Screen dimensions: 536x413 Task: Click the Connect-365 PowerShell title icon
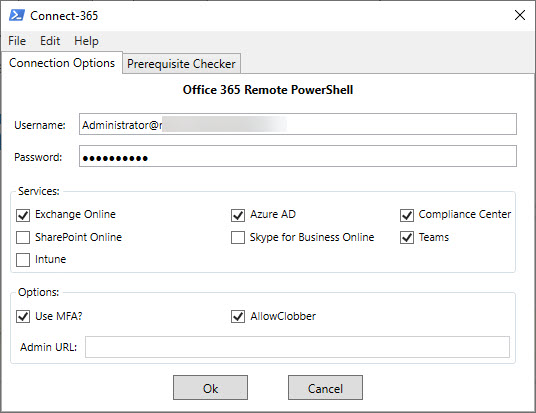click(16, 15)
